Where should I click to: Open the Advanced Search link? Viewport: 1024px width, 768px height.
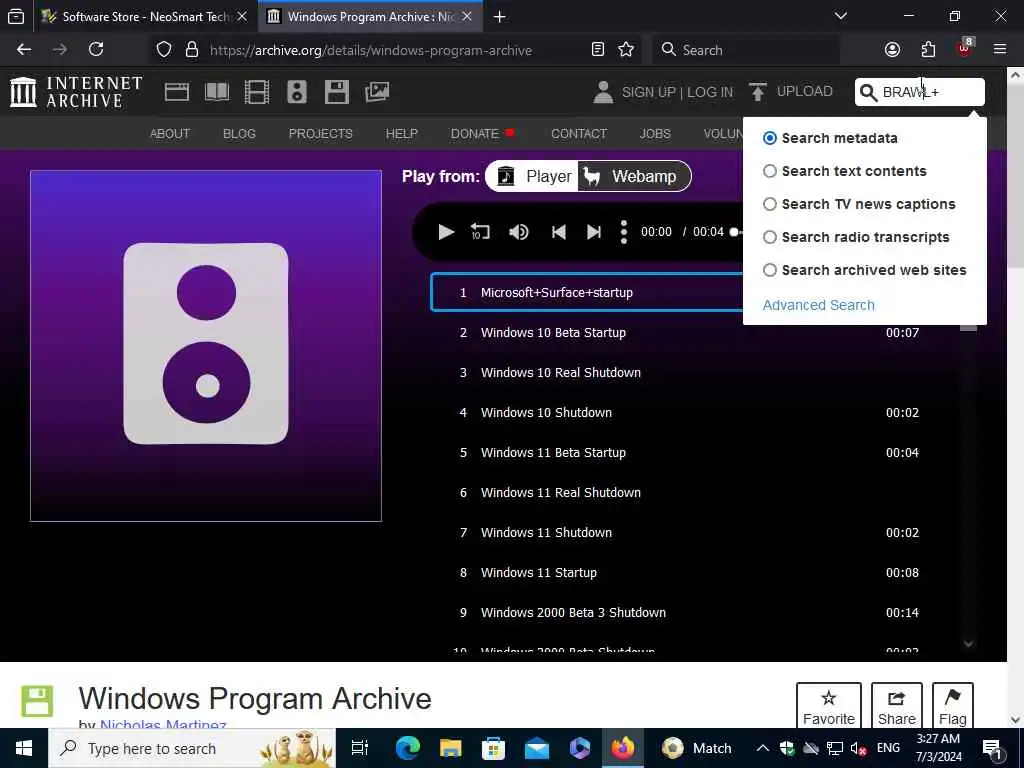click(818, 305)
